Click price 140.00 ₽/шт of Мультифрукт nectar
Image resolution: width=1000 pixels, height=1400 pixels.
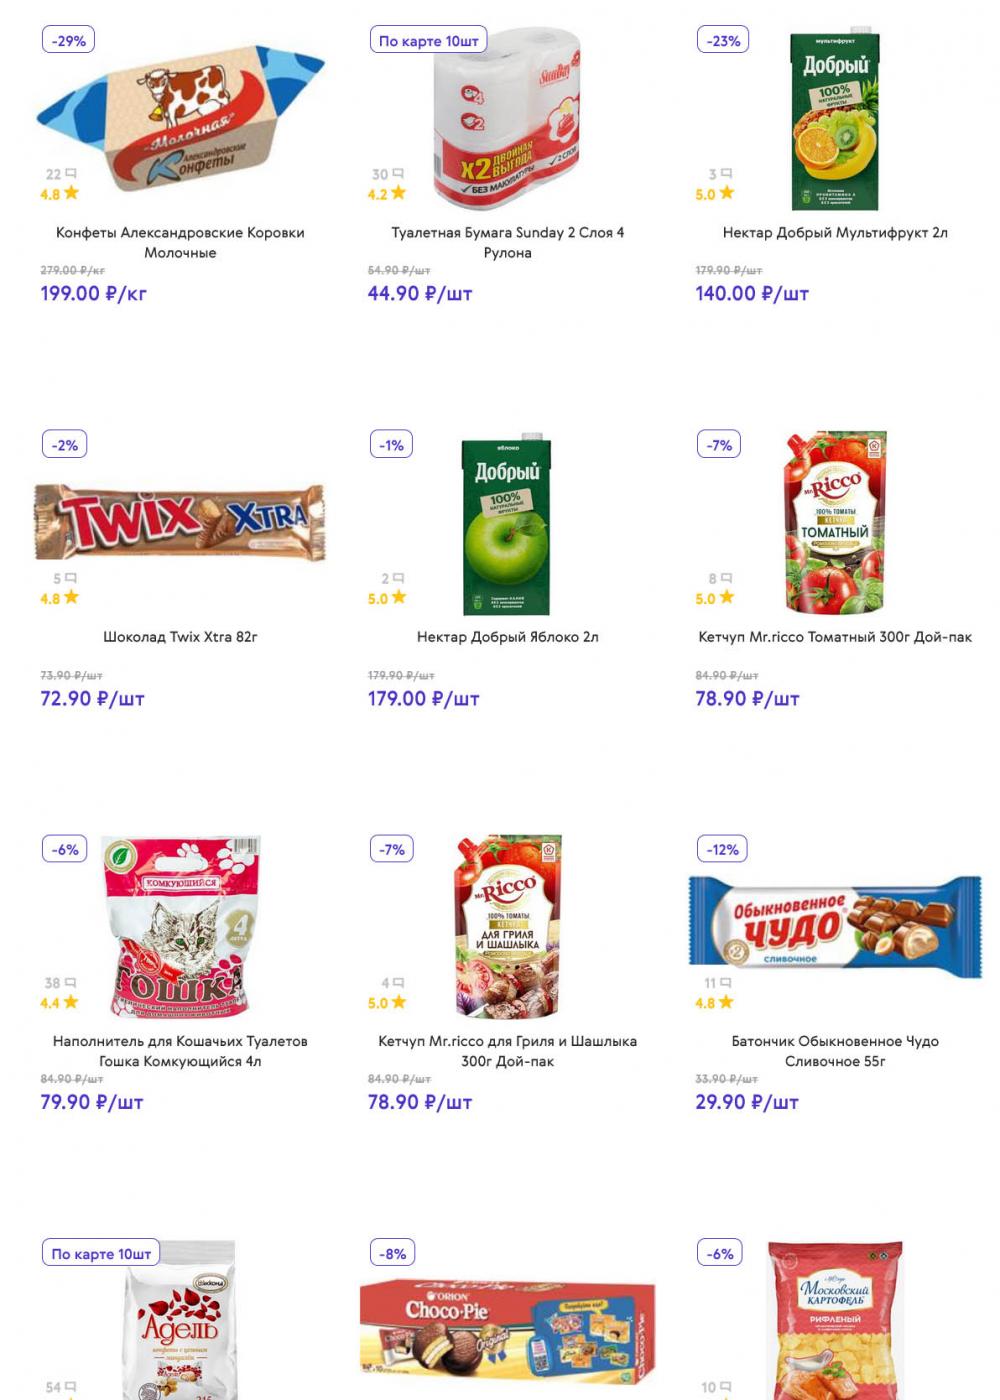[x=752, y=293]
